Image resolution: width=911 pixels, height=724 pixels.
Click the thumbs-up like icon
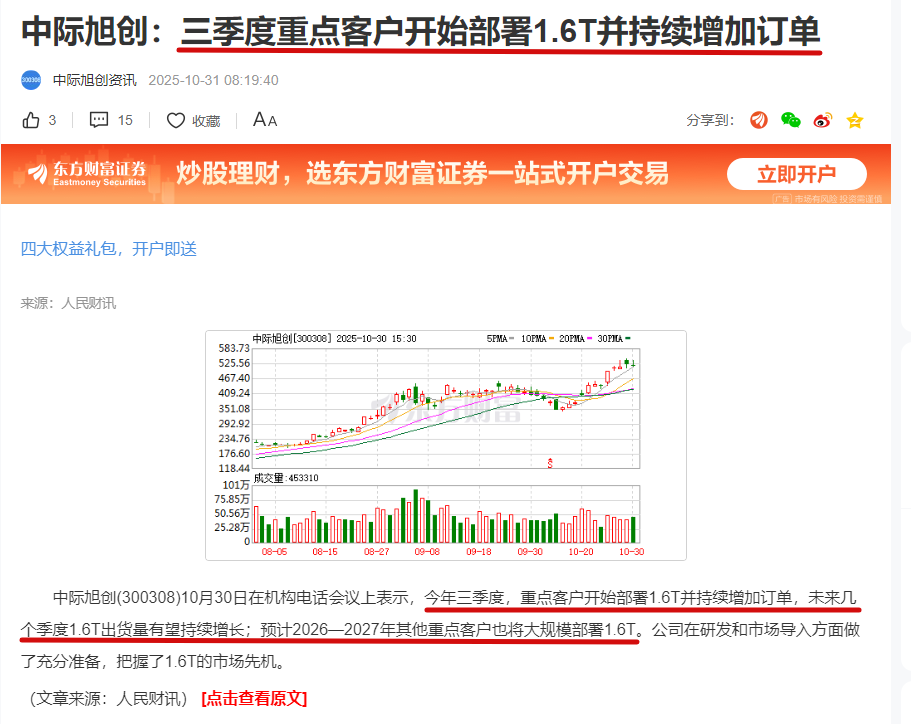[x=31, y=120]
